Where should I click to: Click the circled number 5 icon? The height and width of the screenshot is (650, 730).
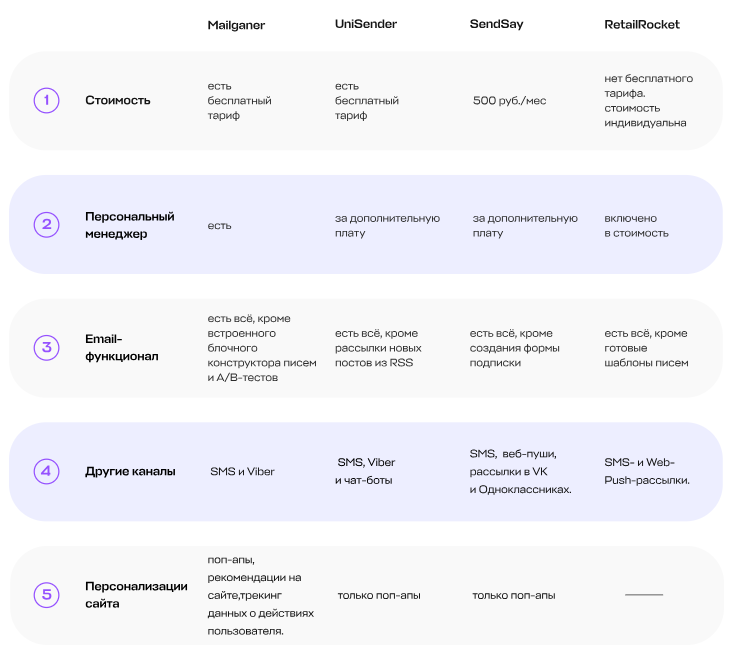[47, 595]
